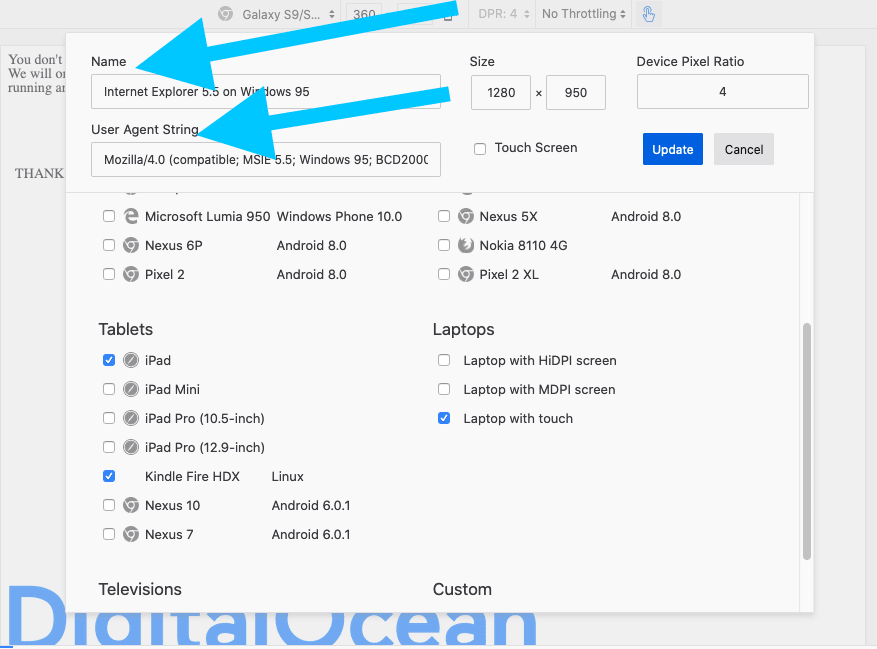Click Chrome icon beside Nexus 6P
The width and height of the screenshot is (877, 649).
pos(131,246)
